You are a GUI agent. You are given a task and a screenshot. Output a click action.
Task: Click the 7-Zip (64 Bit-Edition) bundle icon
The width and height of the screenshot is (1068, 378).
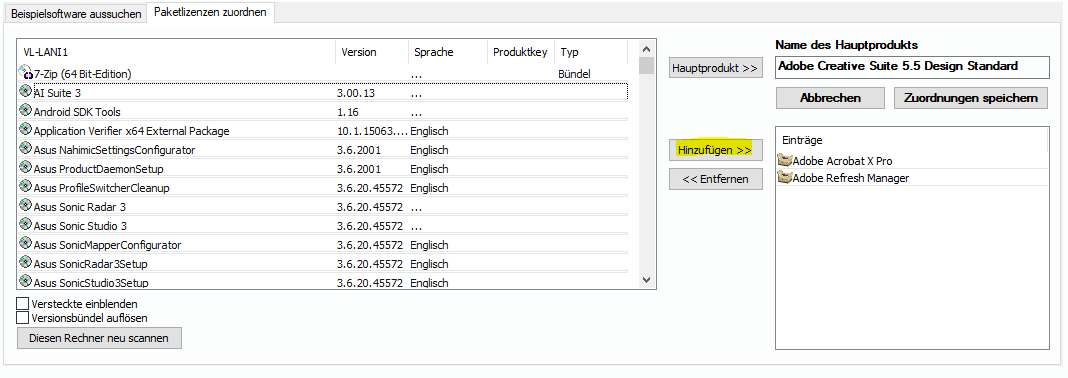pos(27,72)
